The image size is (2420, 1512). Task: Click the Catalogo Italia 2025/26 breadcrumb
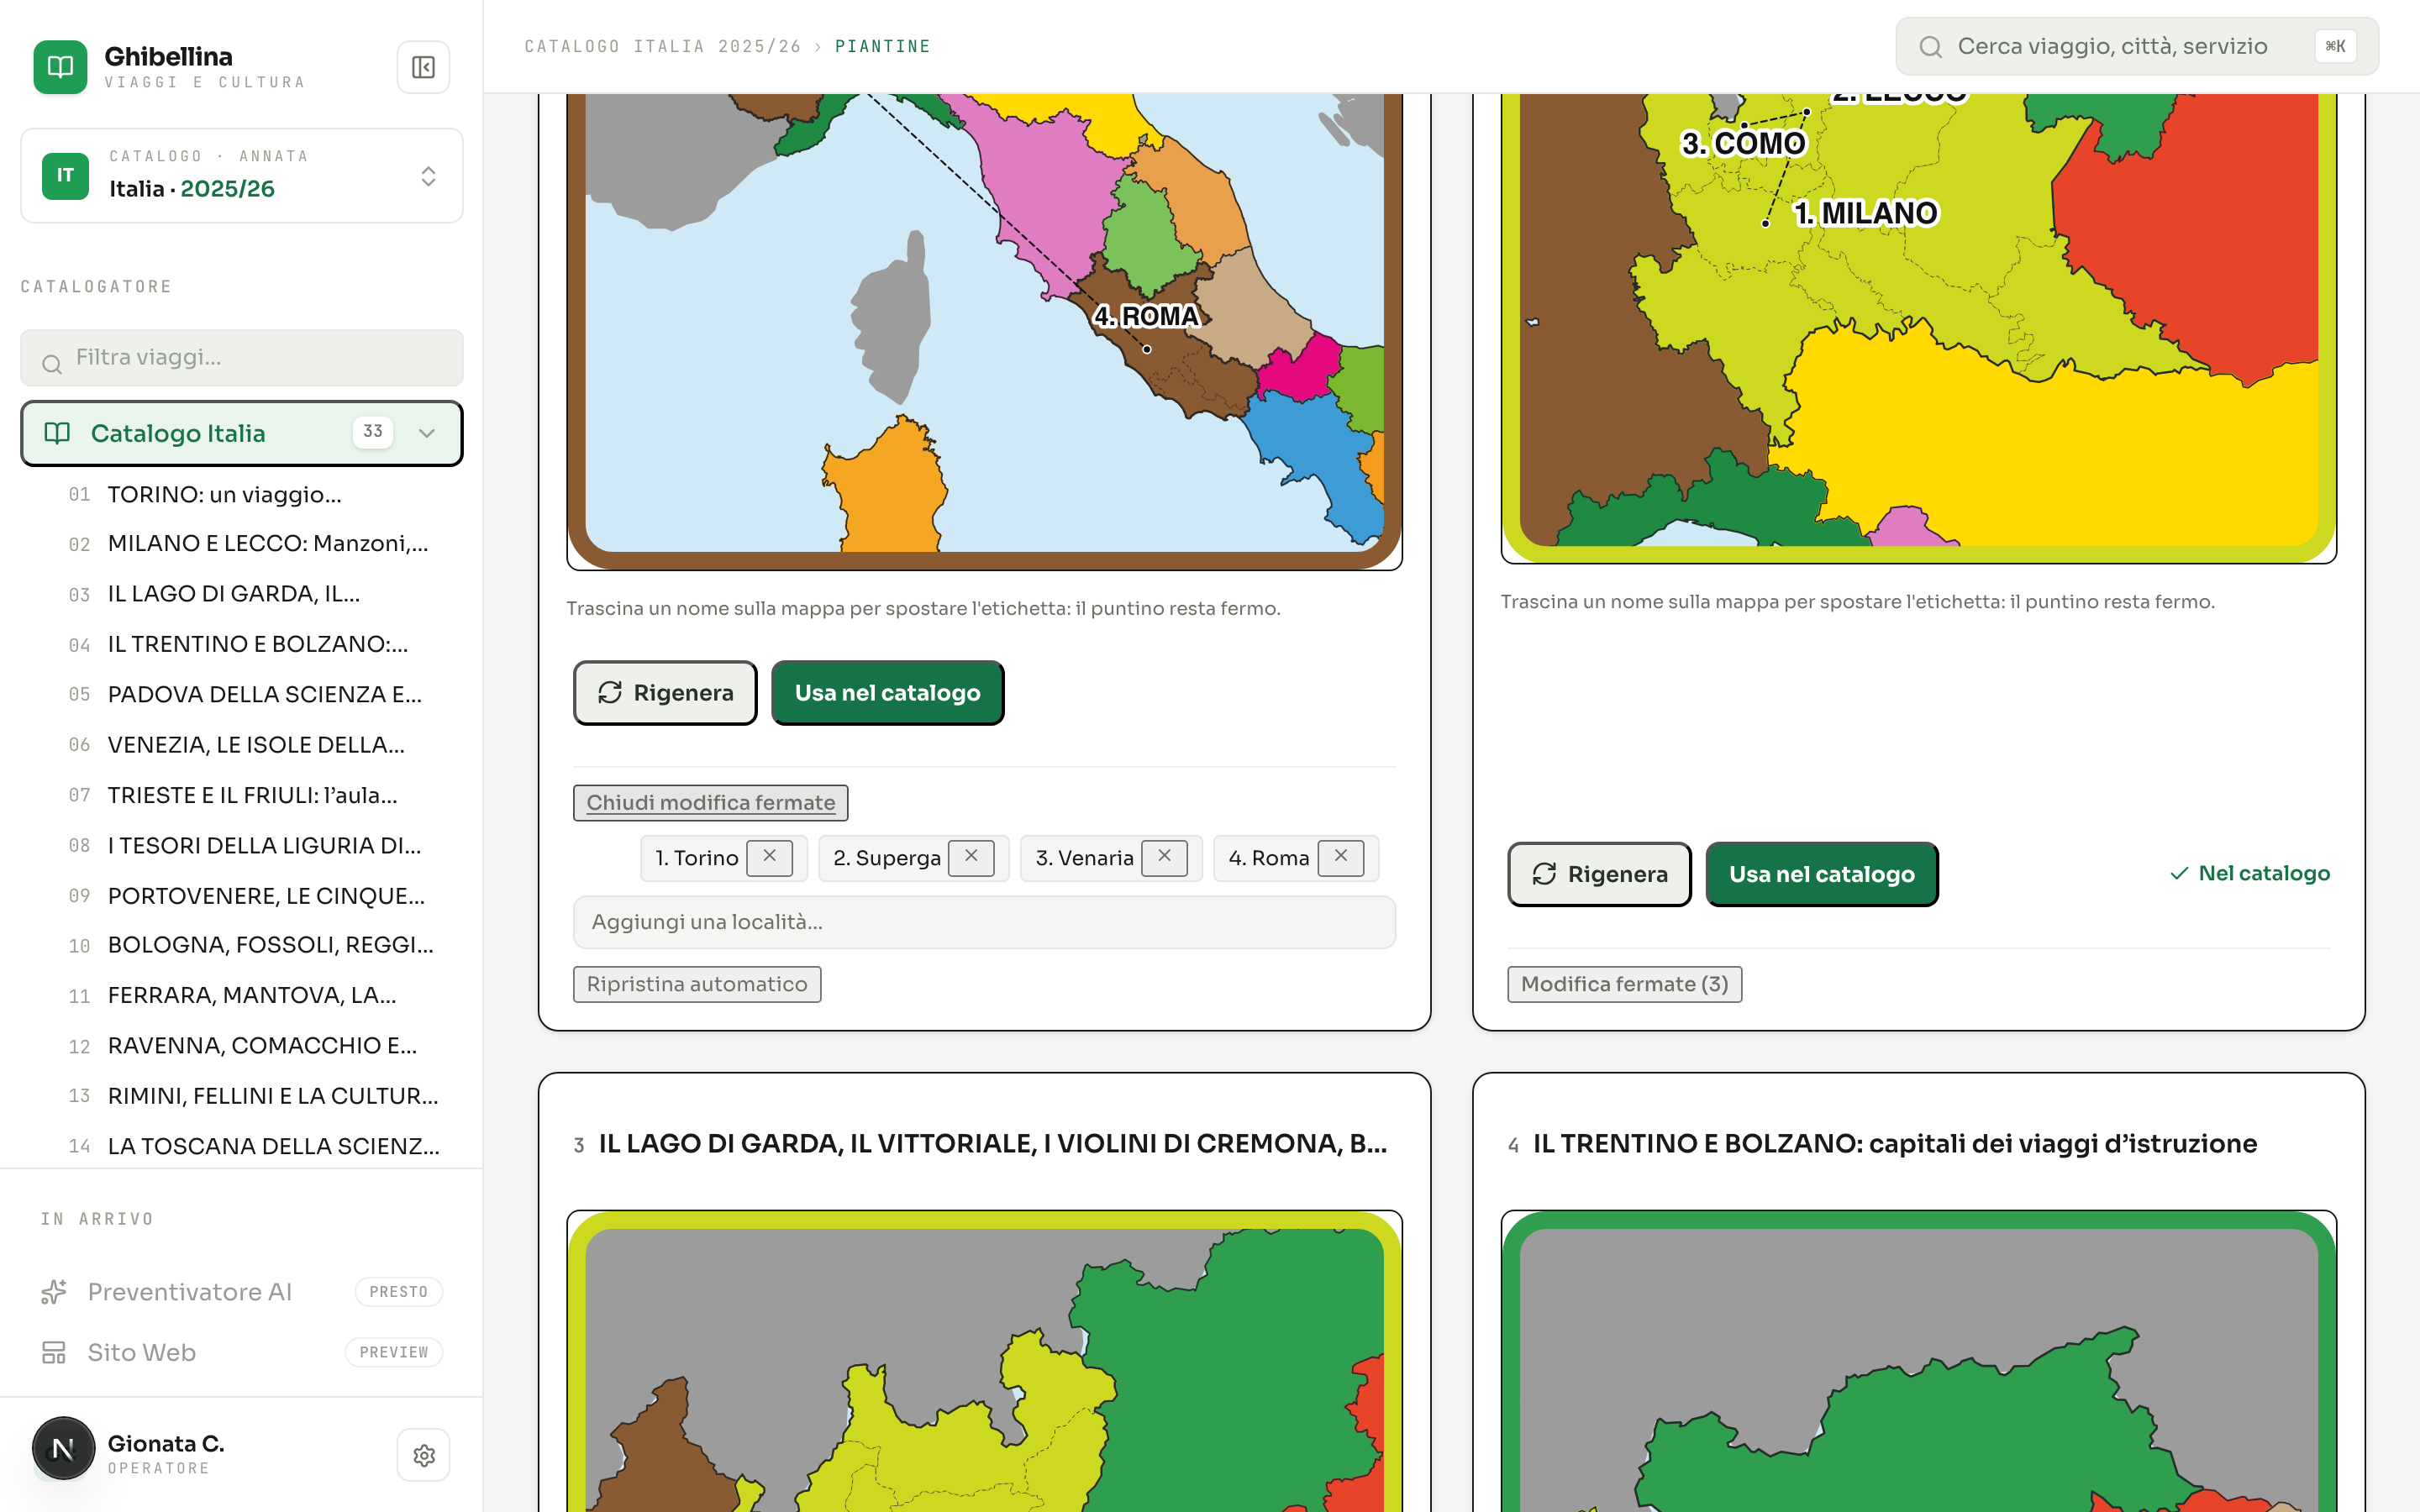tap(663, 46)
